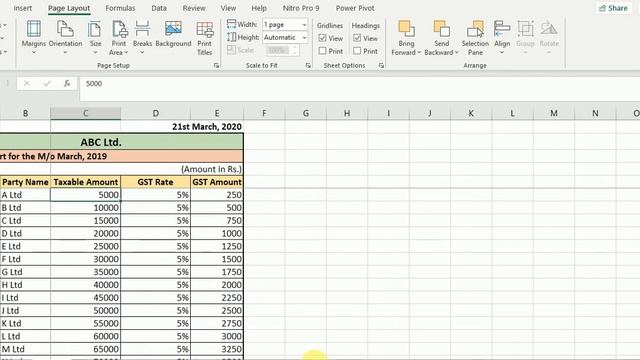Cancel the entry with the X icon
640x360 pixels.
click(27, 84)
